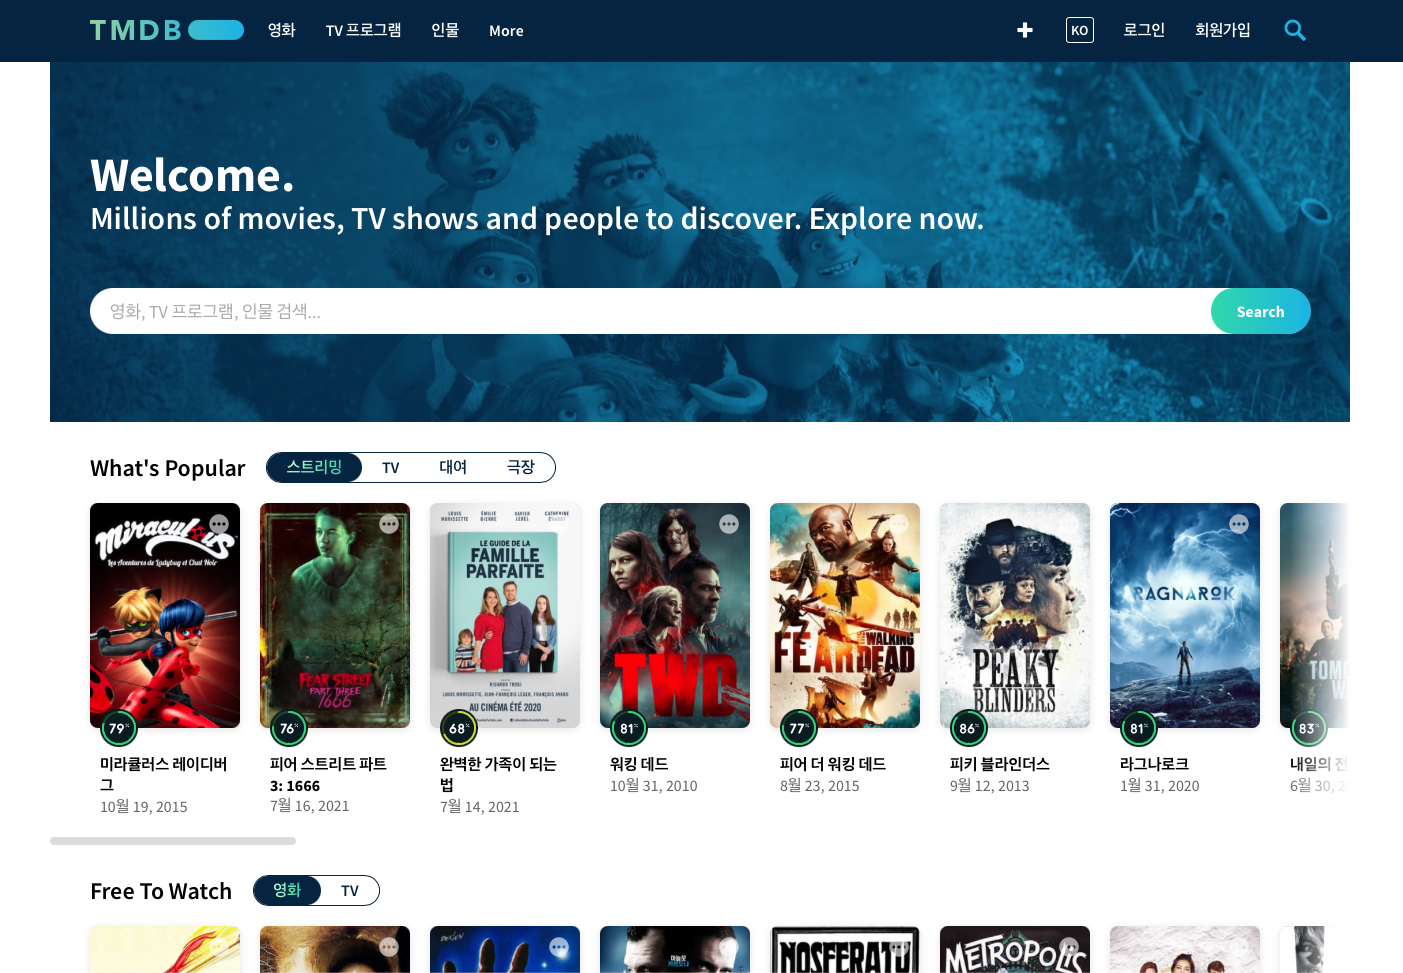Open the More menu
This screenshot has width=1403, height=973.
tap(506, 31)
